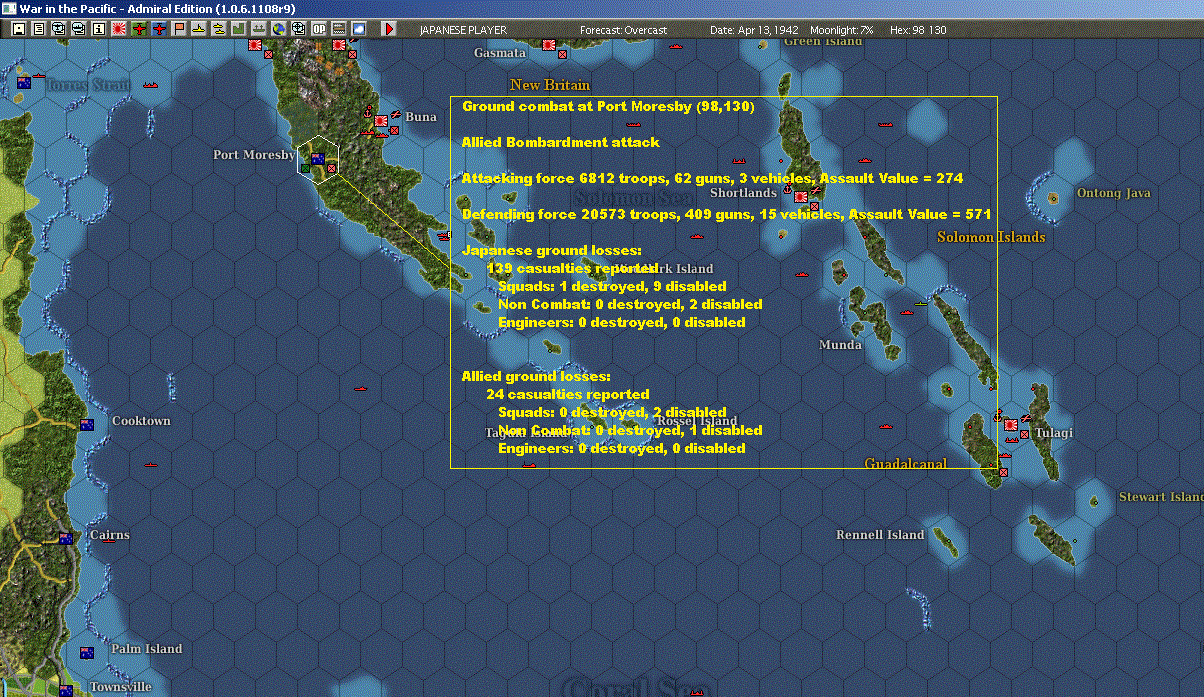Viewport: 1204px width, 697px height.
Task: Click the red play arrow end-turn button
Action: pyautogui.click(x=389, y=29)
